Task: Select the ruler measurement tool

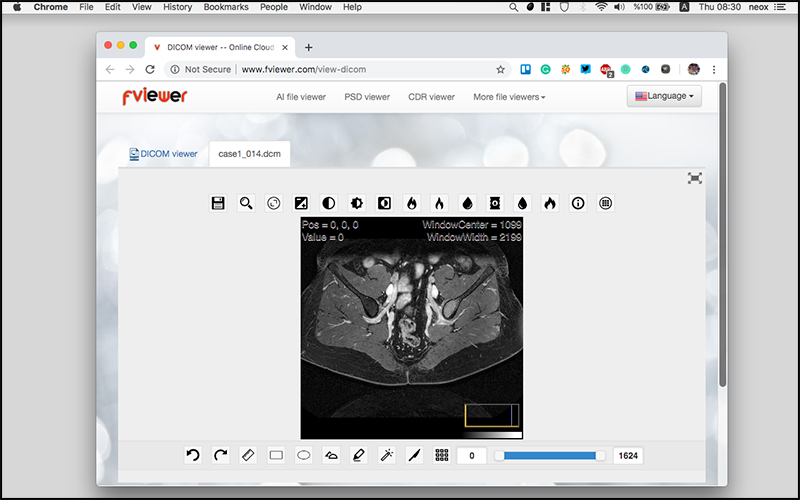Action: pyautogui.click(x=248, y=455)
